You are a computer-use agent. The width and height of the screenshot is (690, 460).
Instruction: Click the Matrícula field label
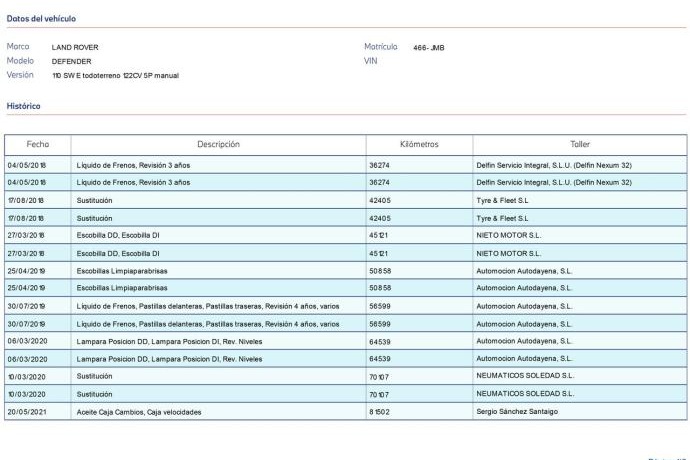click(x=381, y=47)
